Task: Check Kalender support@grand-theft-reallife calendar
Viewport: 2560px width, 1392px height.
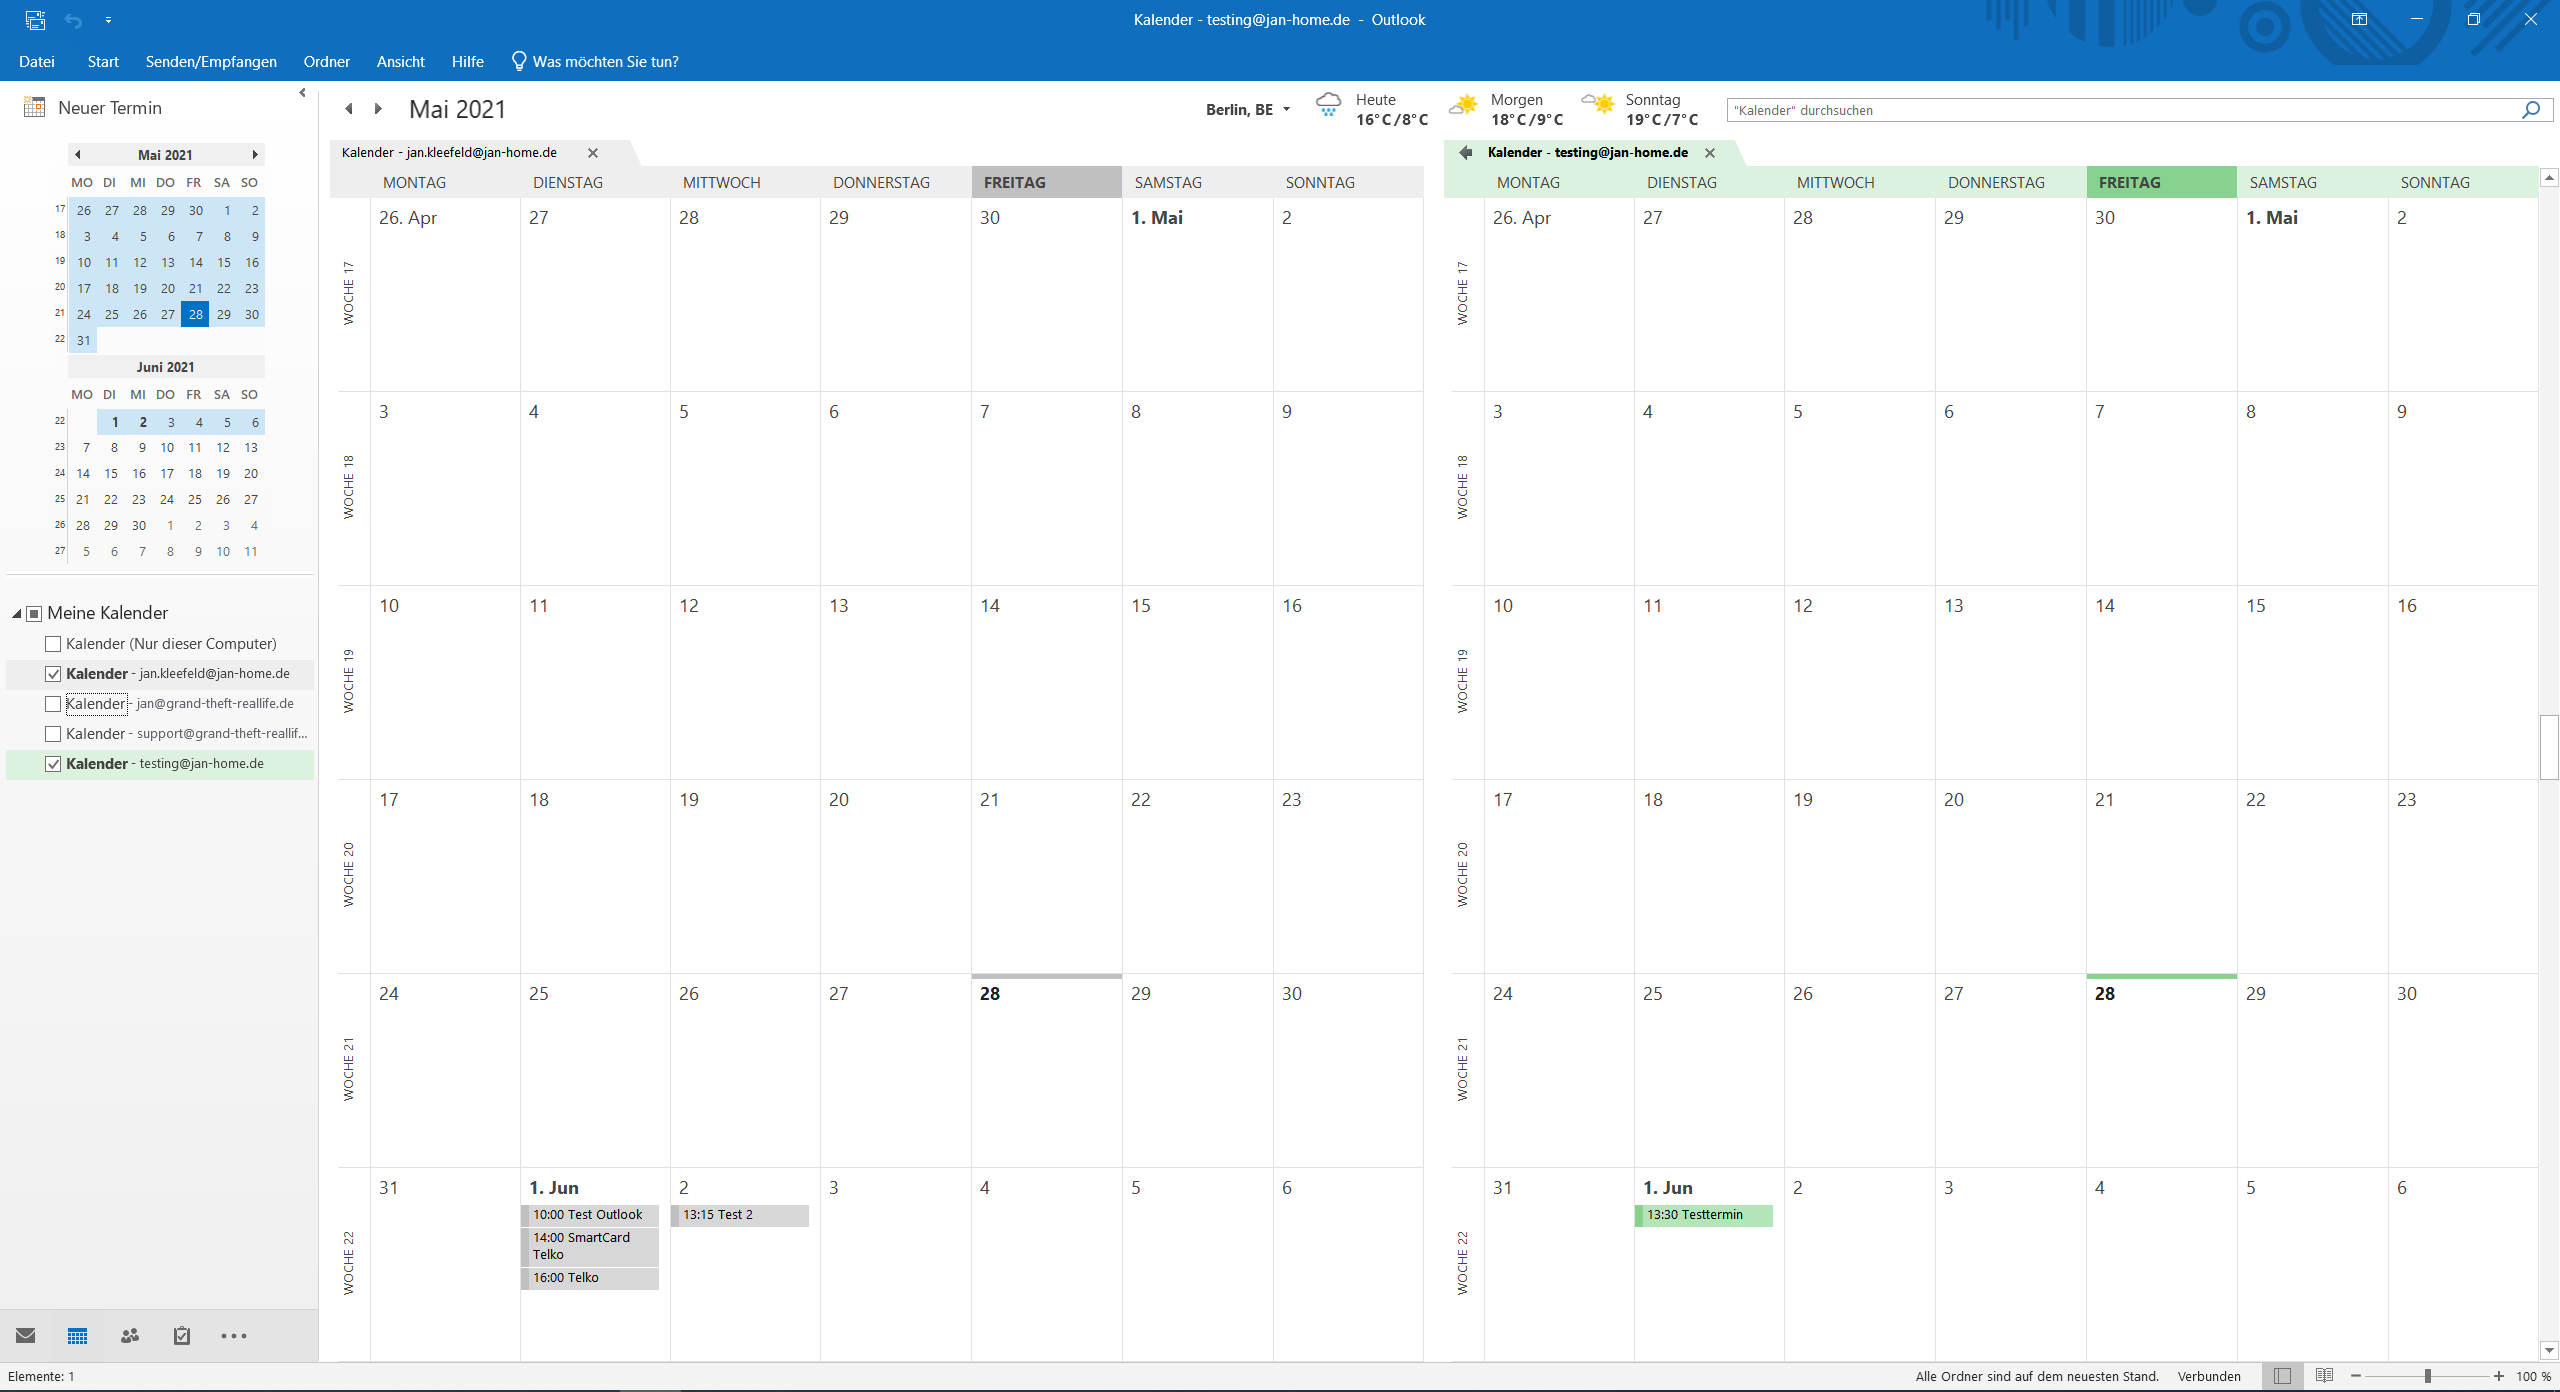Action: point(54,734)
